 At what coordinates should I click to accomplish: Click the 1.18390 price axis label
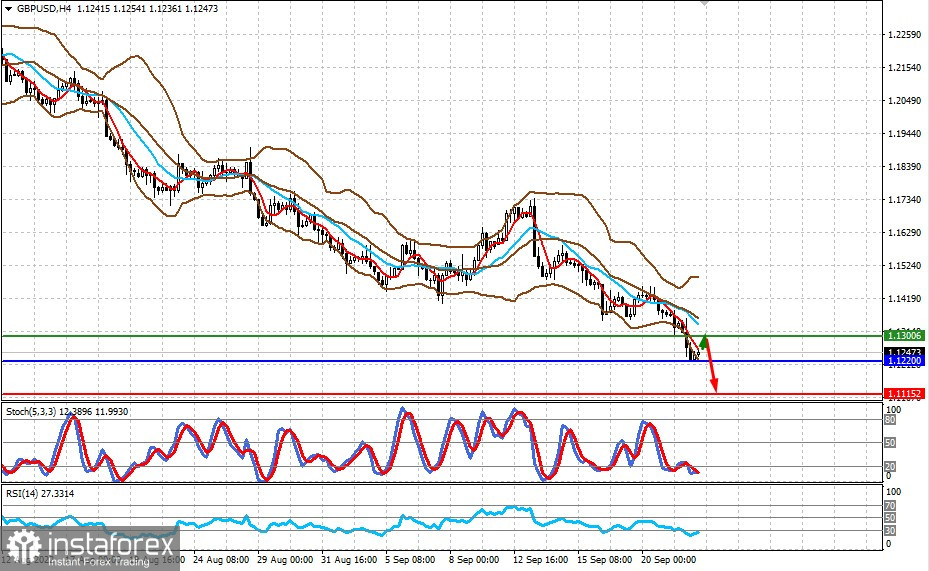pos(905,167)
